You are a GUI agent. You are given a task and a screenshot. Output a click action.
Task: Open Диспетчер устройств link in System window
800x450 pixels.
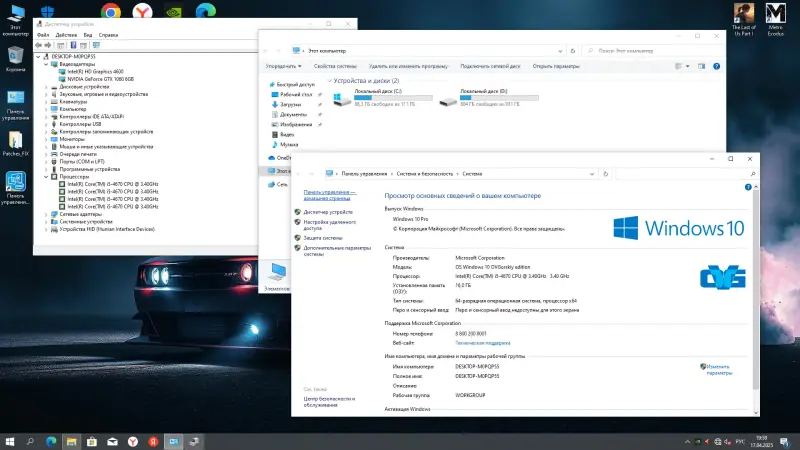click(328, 212)
